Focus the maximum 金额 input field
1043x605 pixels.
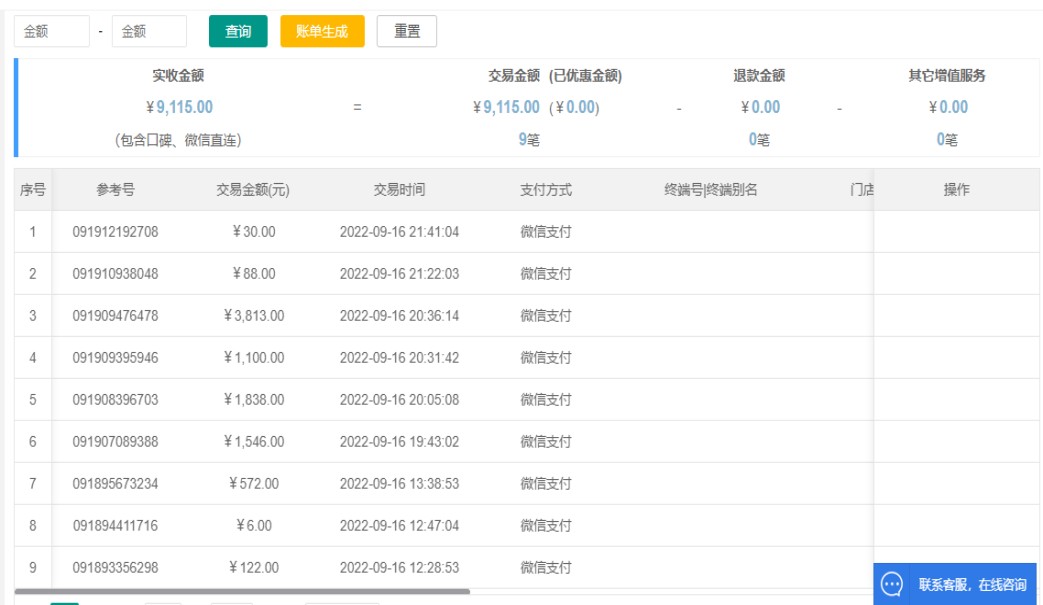148,31
